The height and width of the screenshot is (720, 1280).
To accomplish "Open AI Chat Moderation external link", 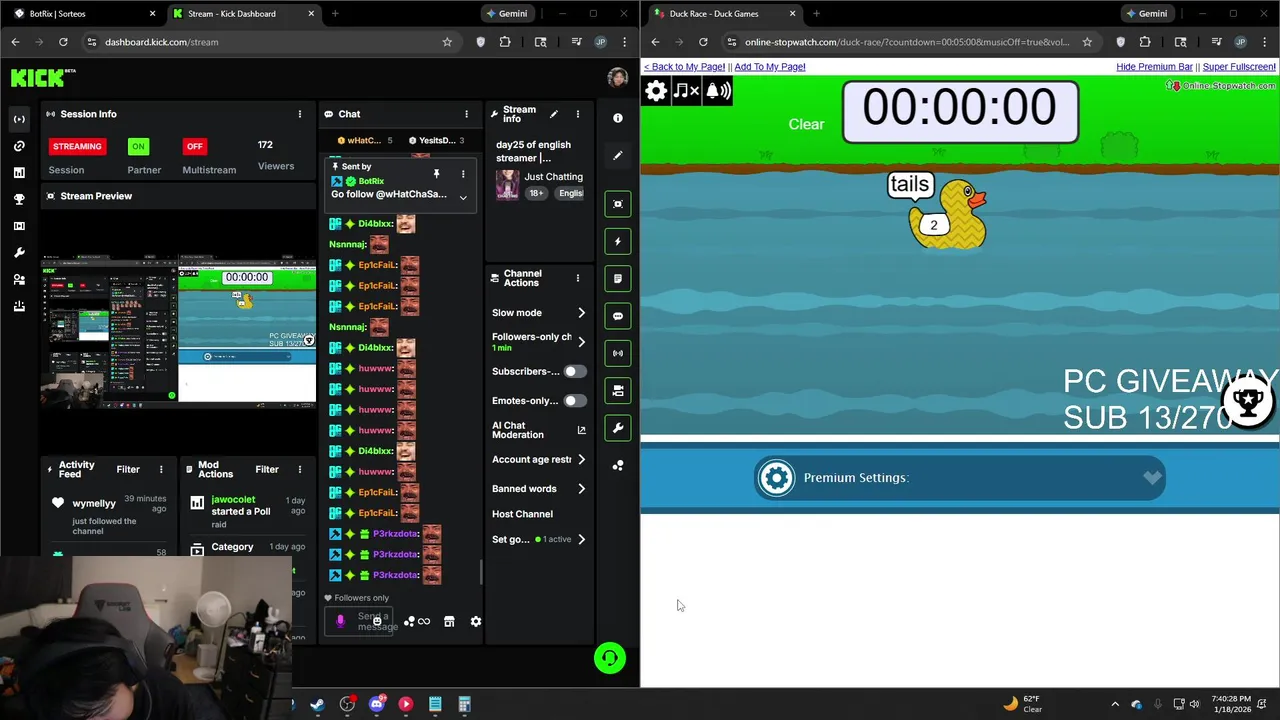I will pos(582,430).
